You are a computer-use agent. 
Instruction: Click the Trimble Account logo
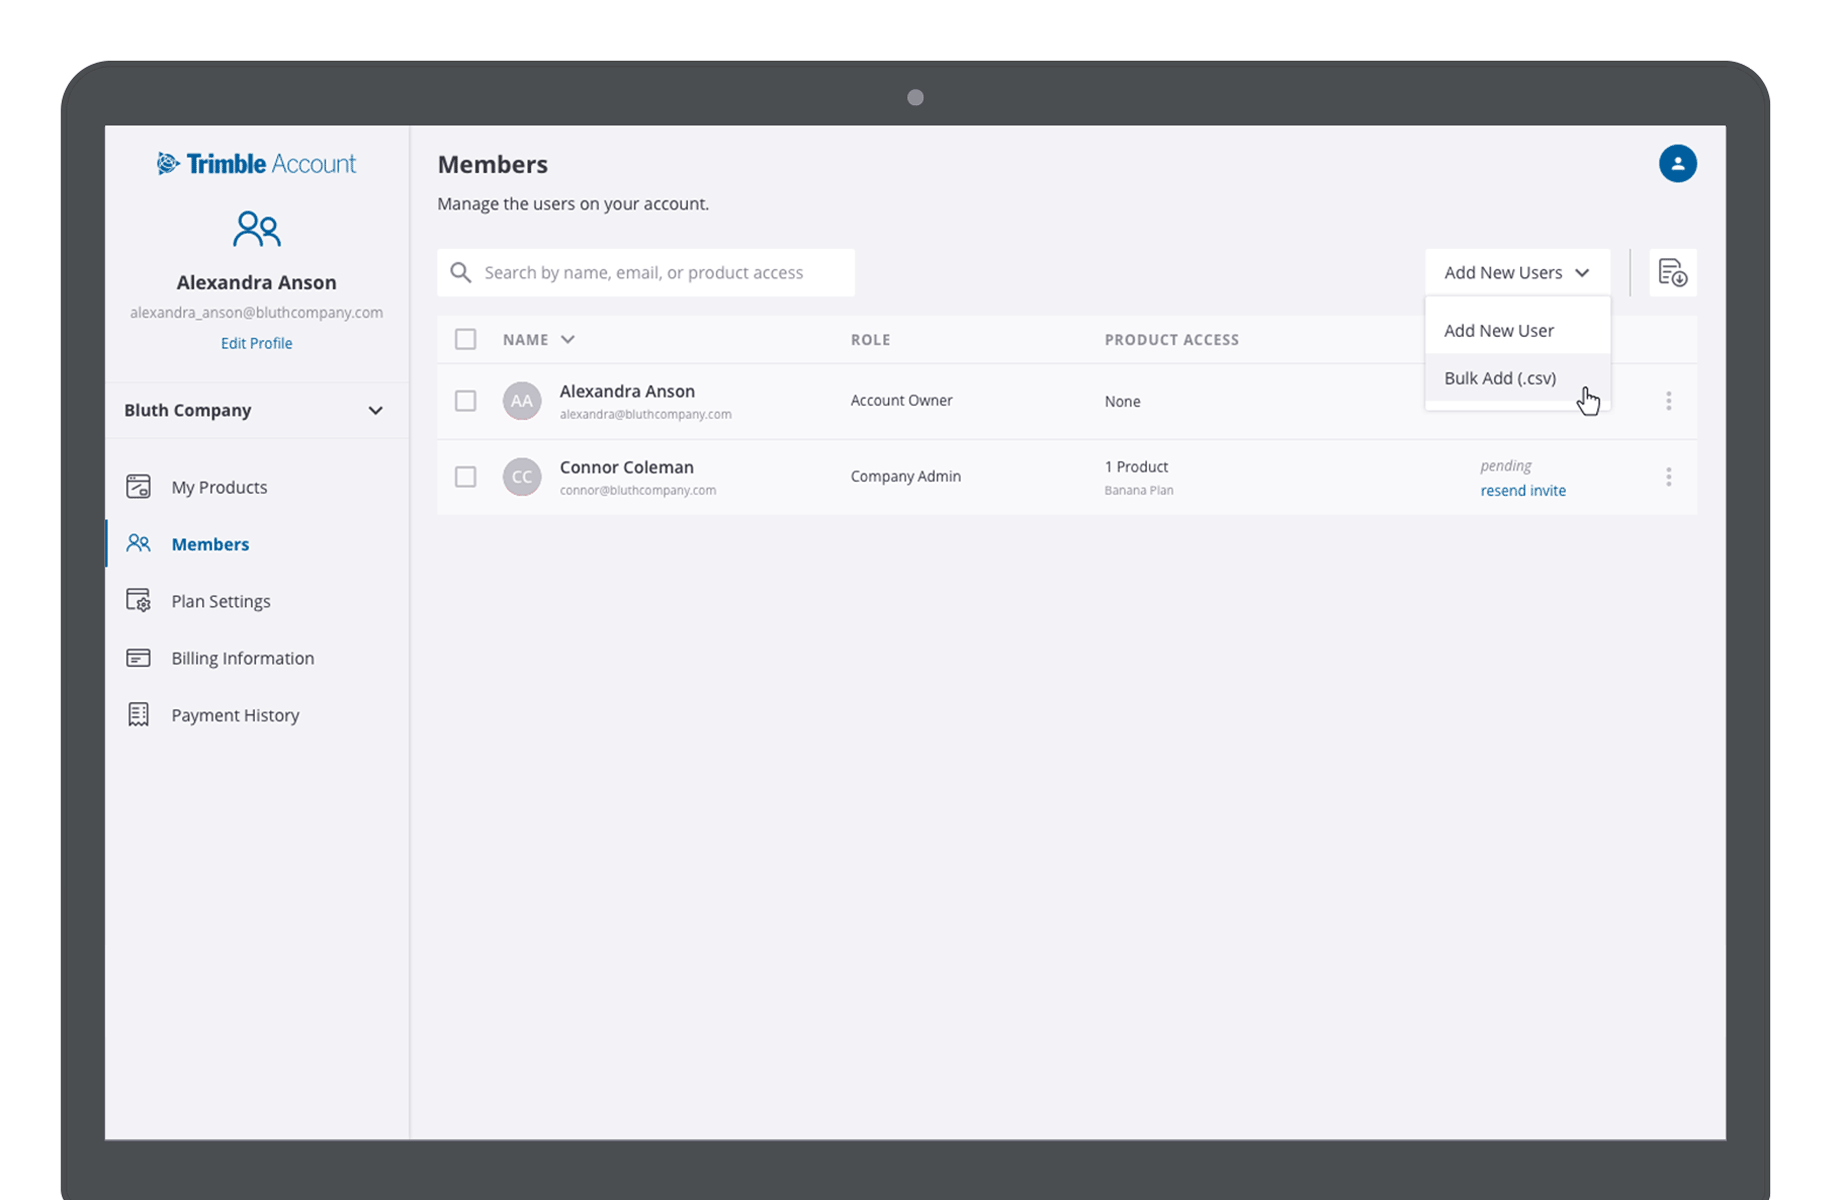[x=256, y=164]
